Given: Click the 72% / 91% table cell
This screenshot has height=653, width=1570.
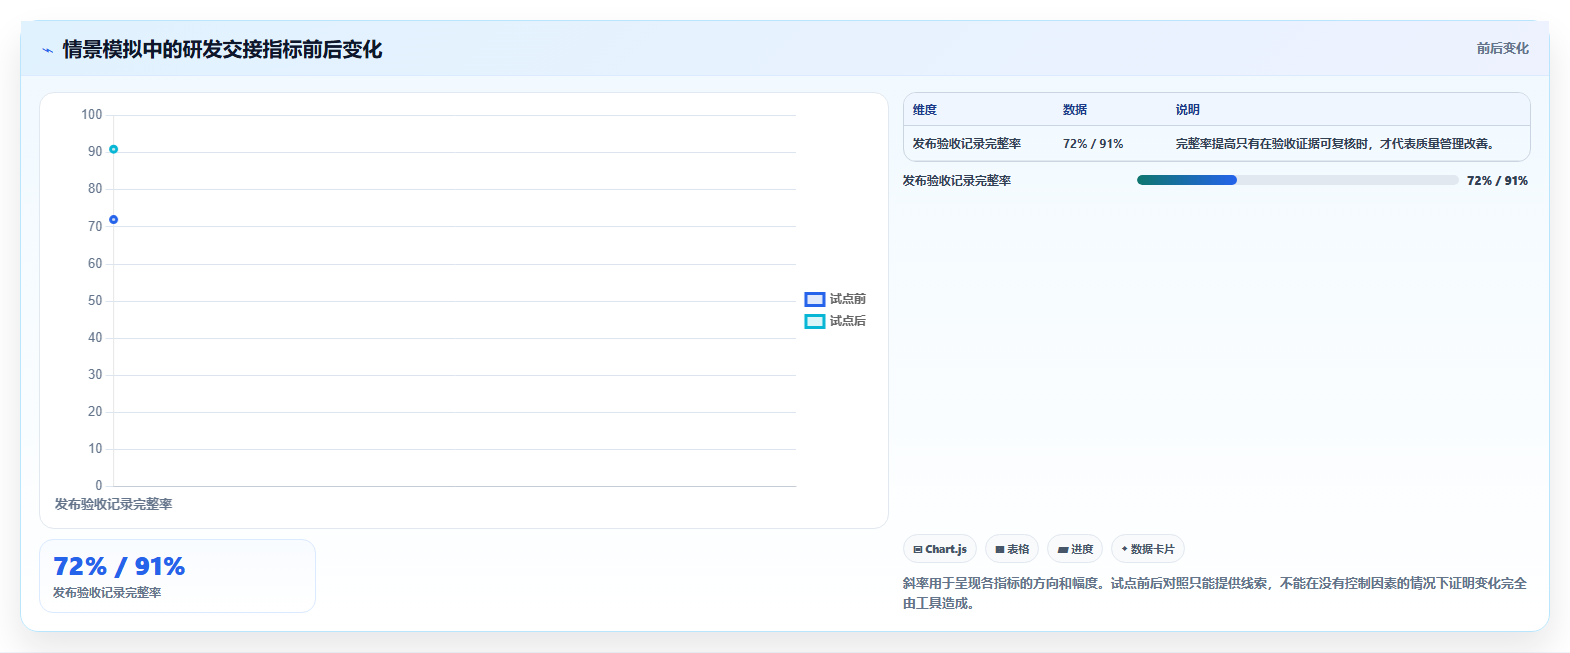Looking at the screenshot, I should pos(1093,144).
